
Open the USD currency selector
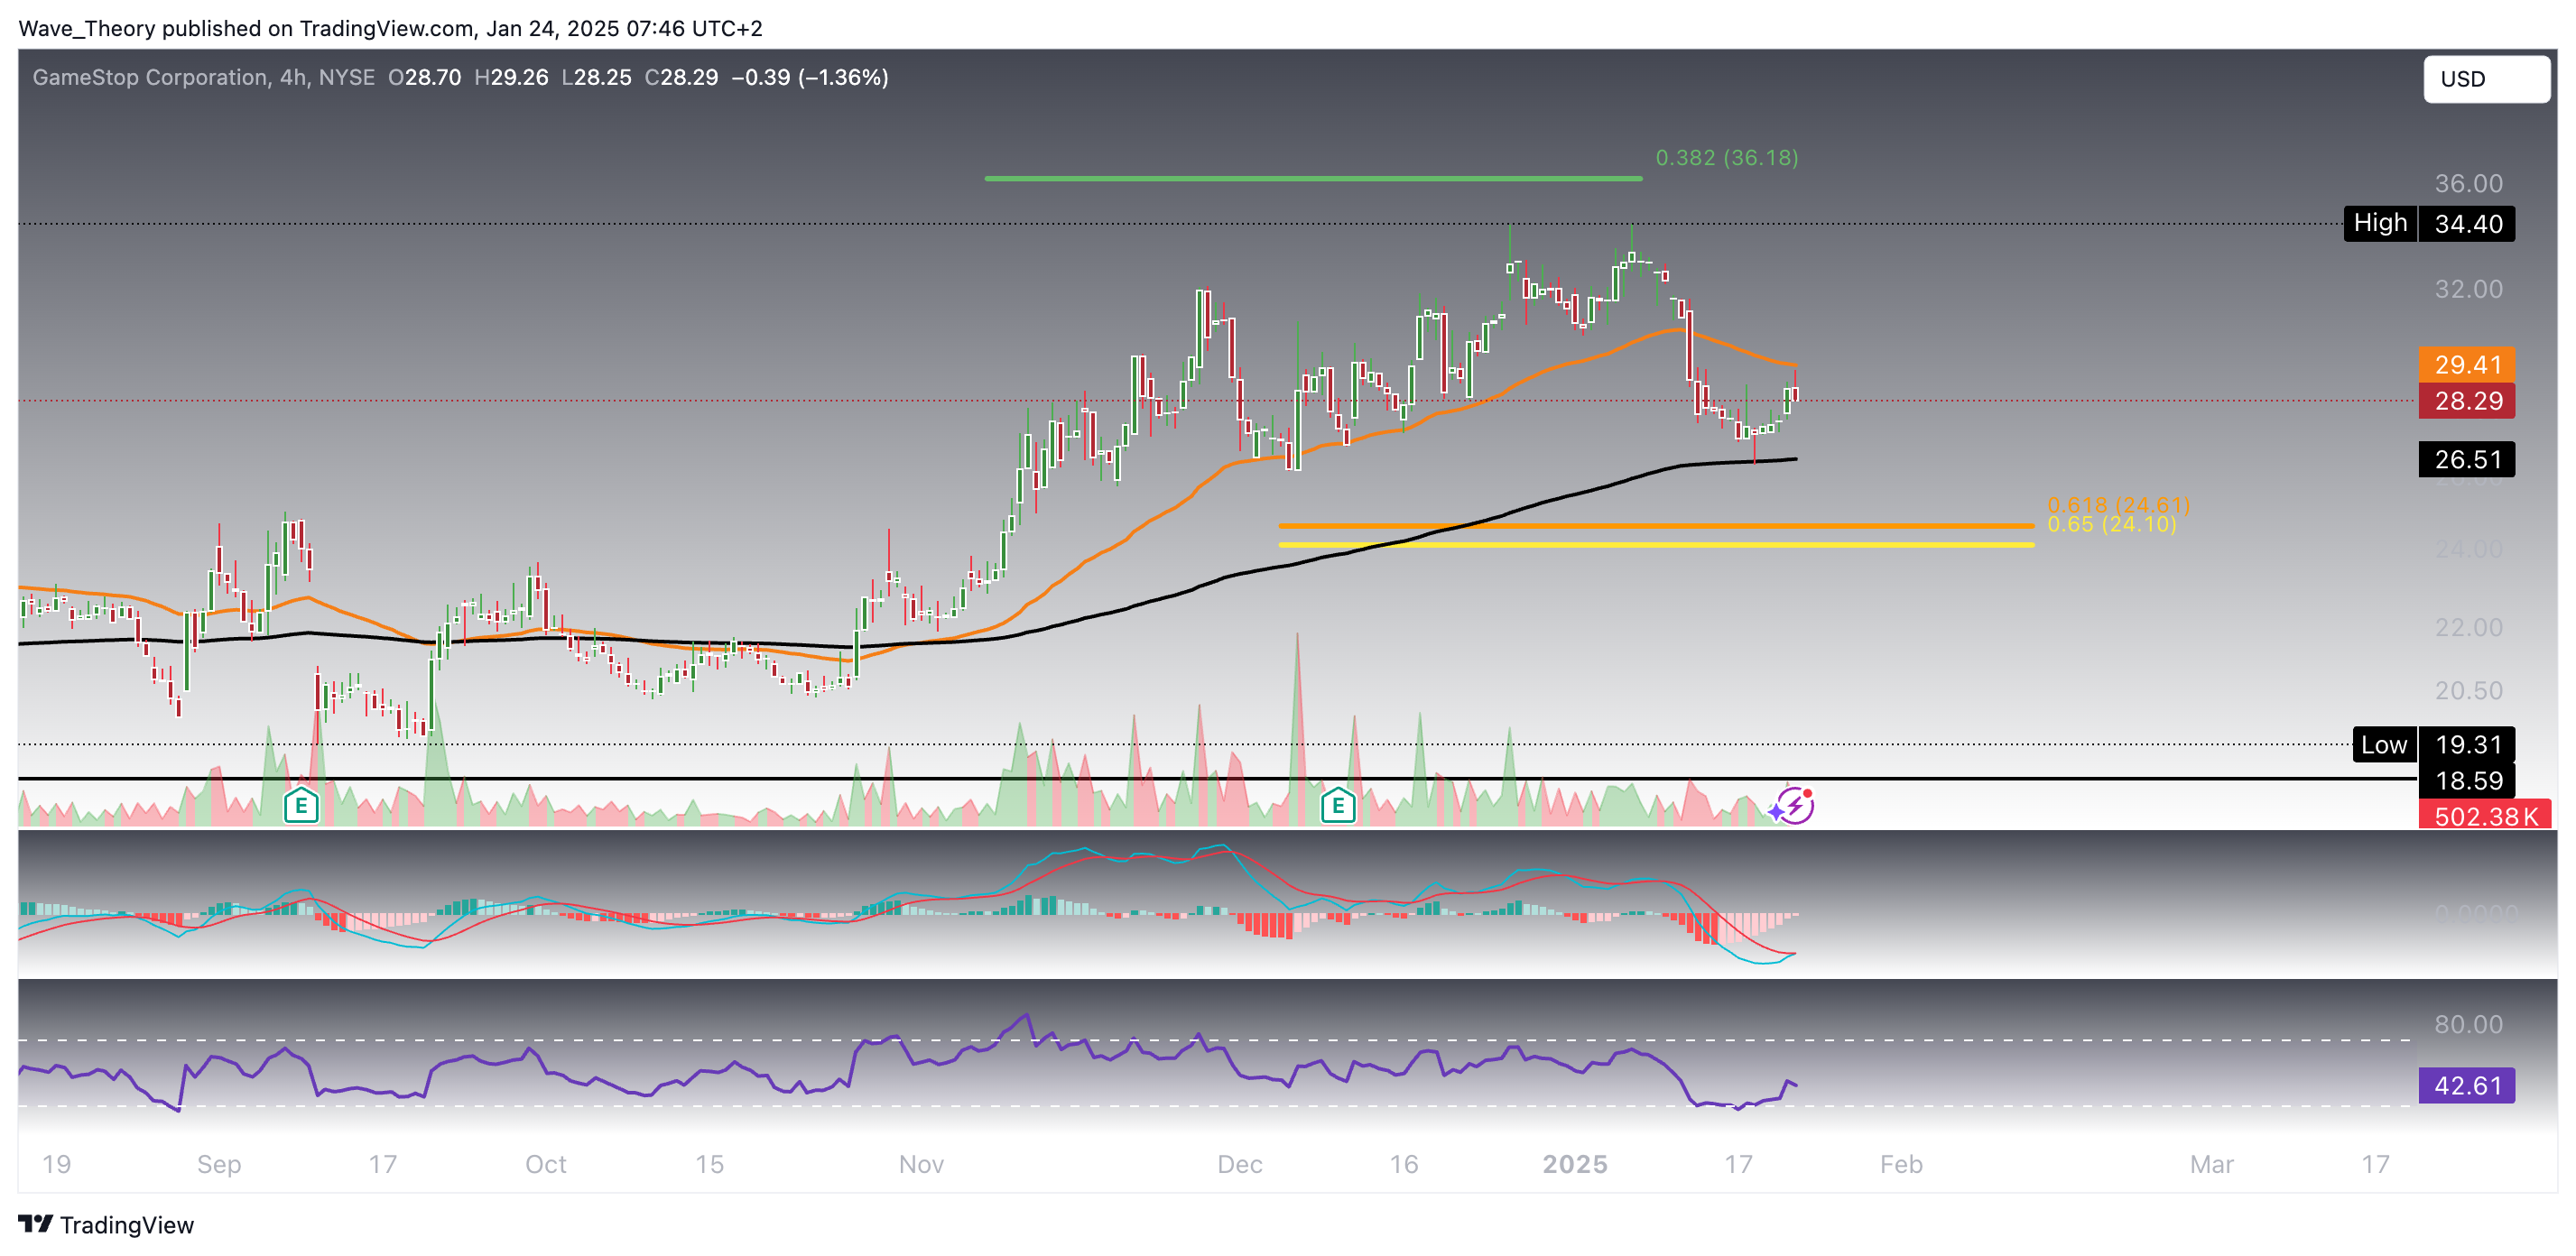click(x=2485, y=79)
